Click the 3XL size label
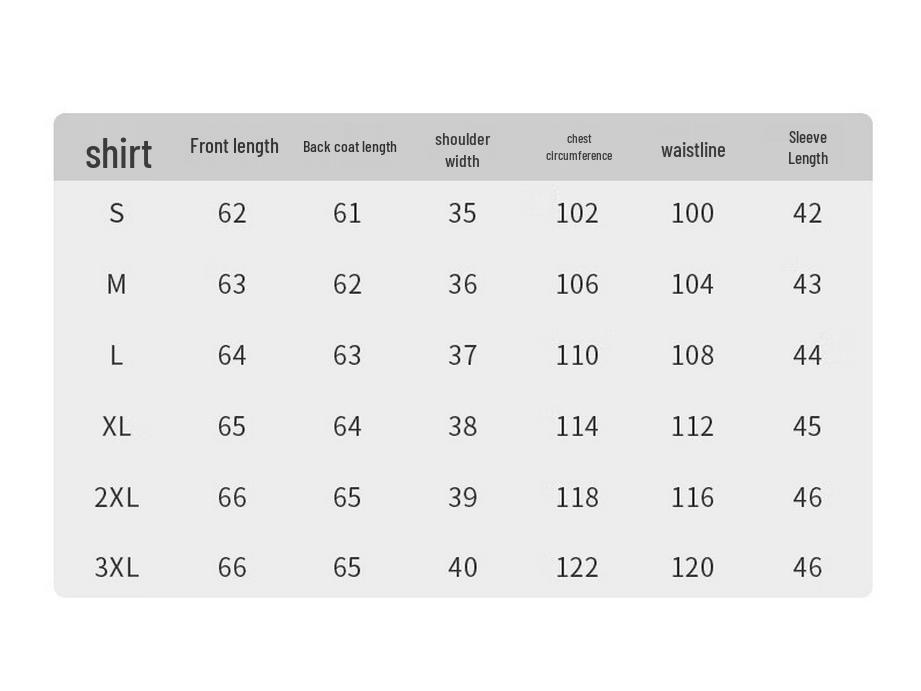The image size is (921, 691). (116, 568)
